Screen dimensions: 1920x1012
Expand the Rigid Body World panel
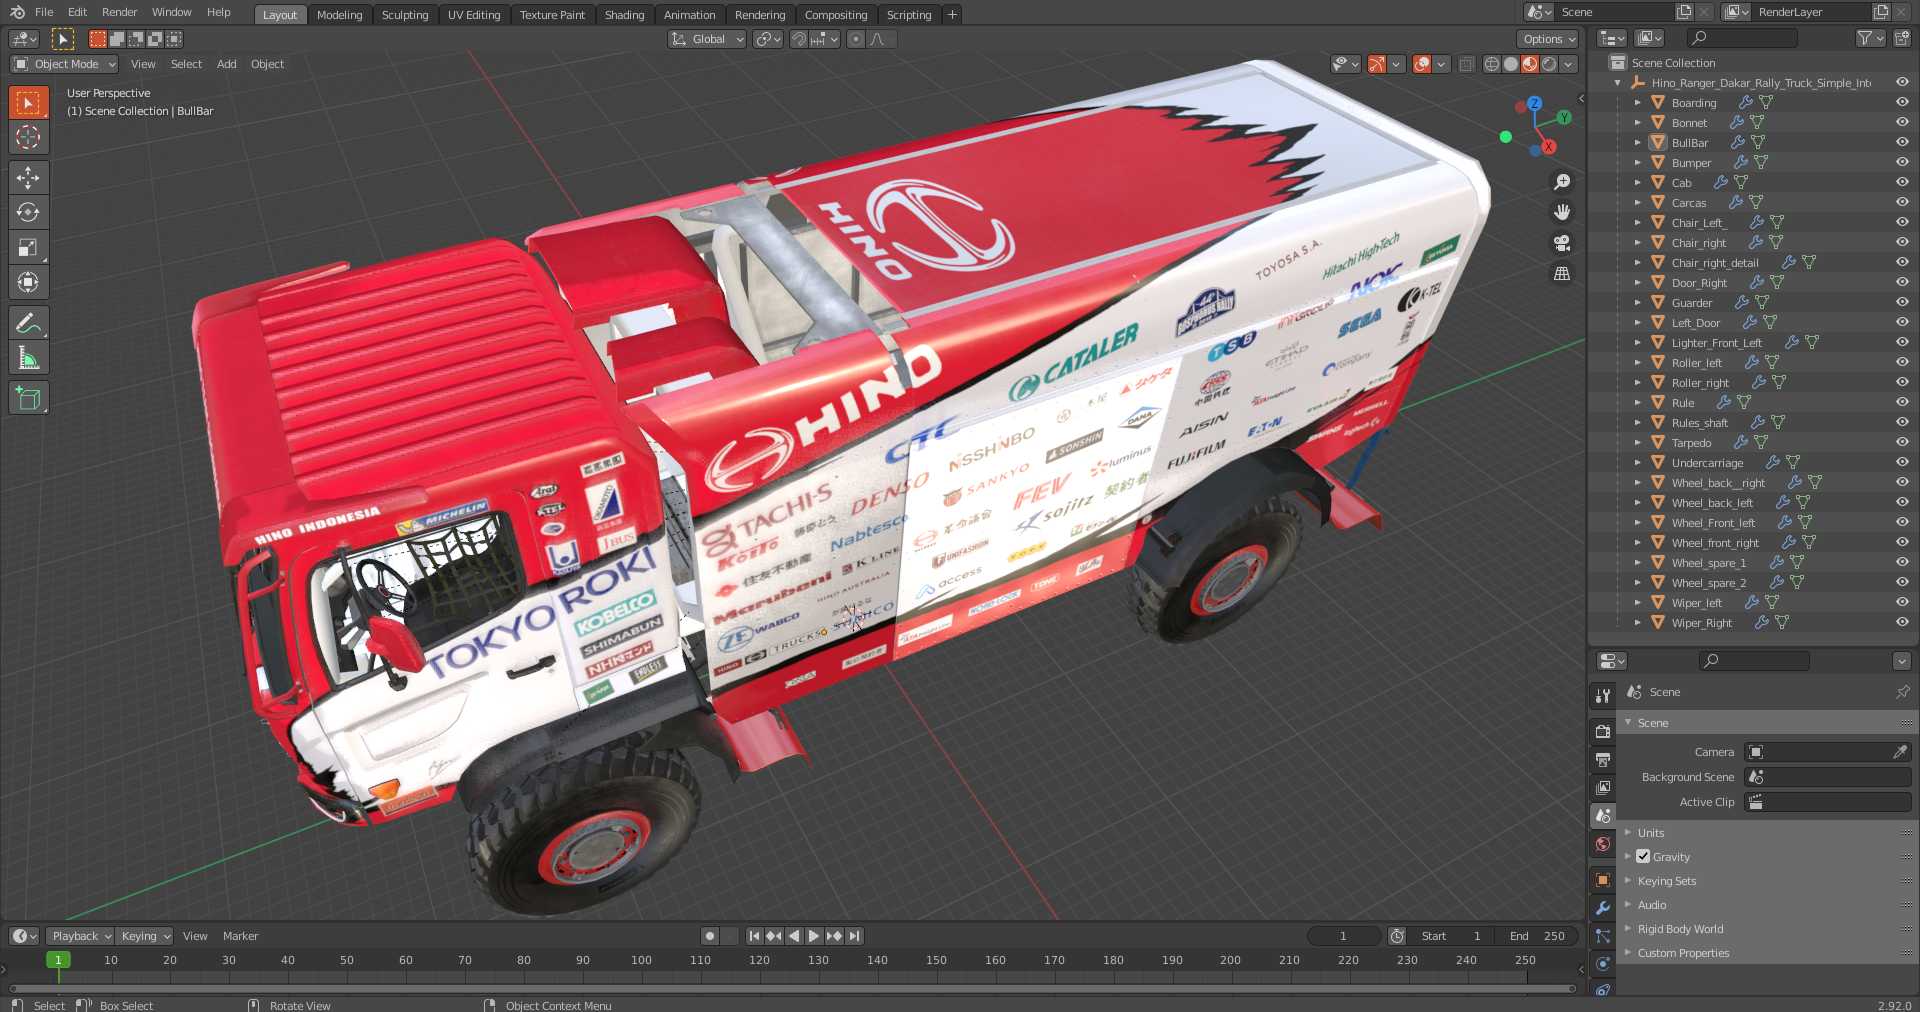coord(1680,929)
